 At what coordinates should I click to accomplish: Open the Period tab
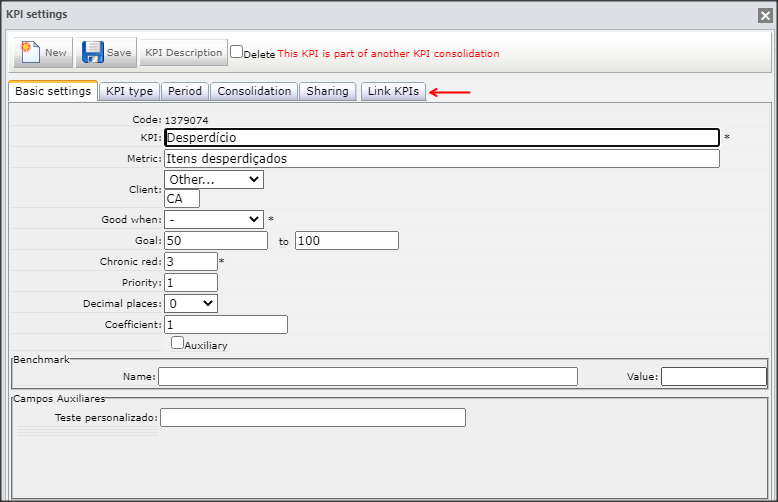185,91
